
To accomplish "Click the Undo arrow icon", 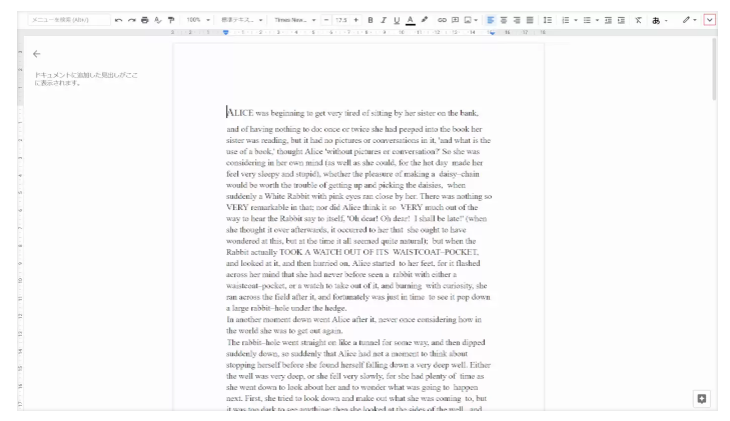I will click(119, 19).
